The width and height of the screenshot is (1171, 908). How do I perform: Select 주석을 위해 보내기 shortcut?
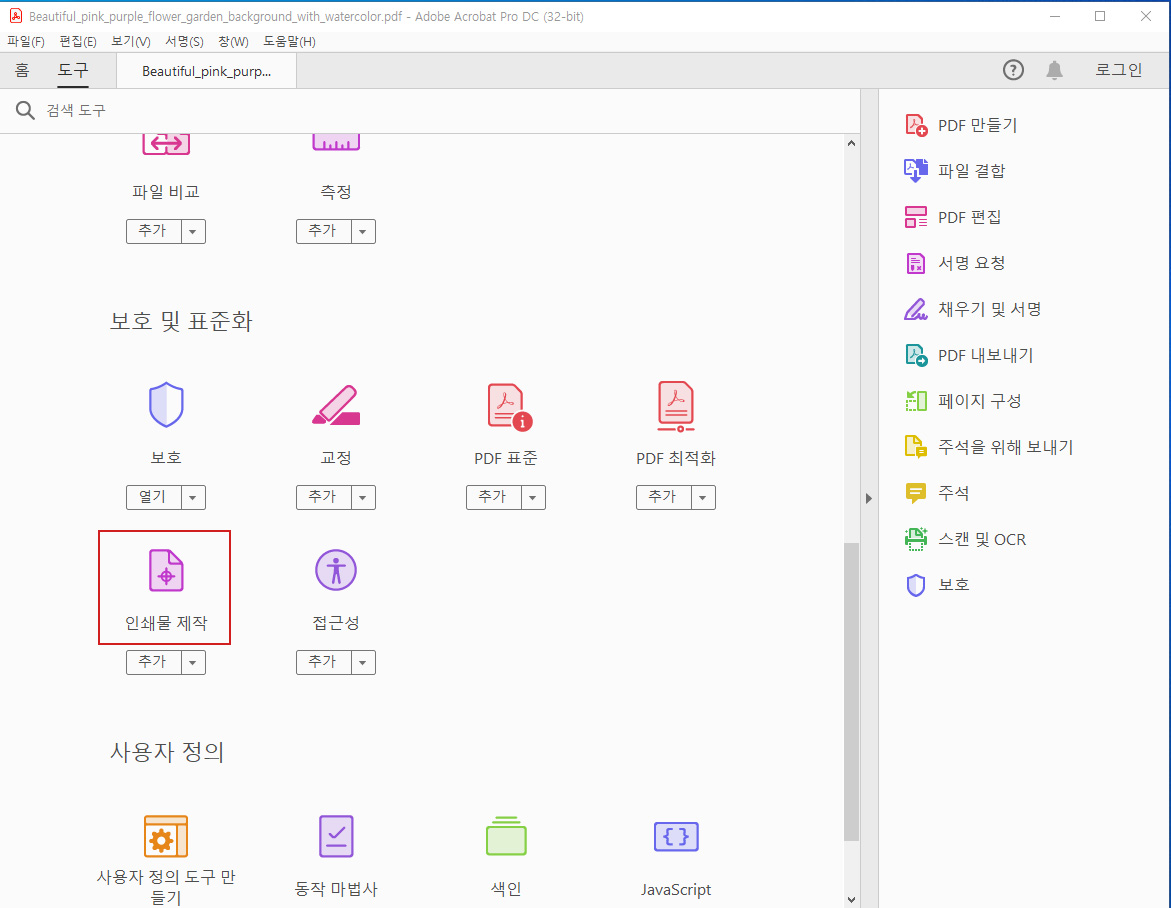coord(989,447)
